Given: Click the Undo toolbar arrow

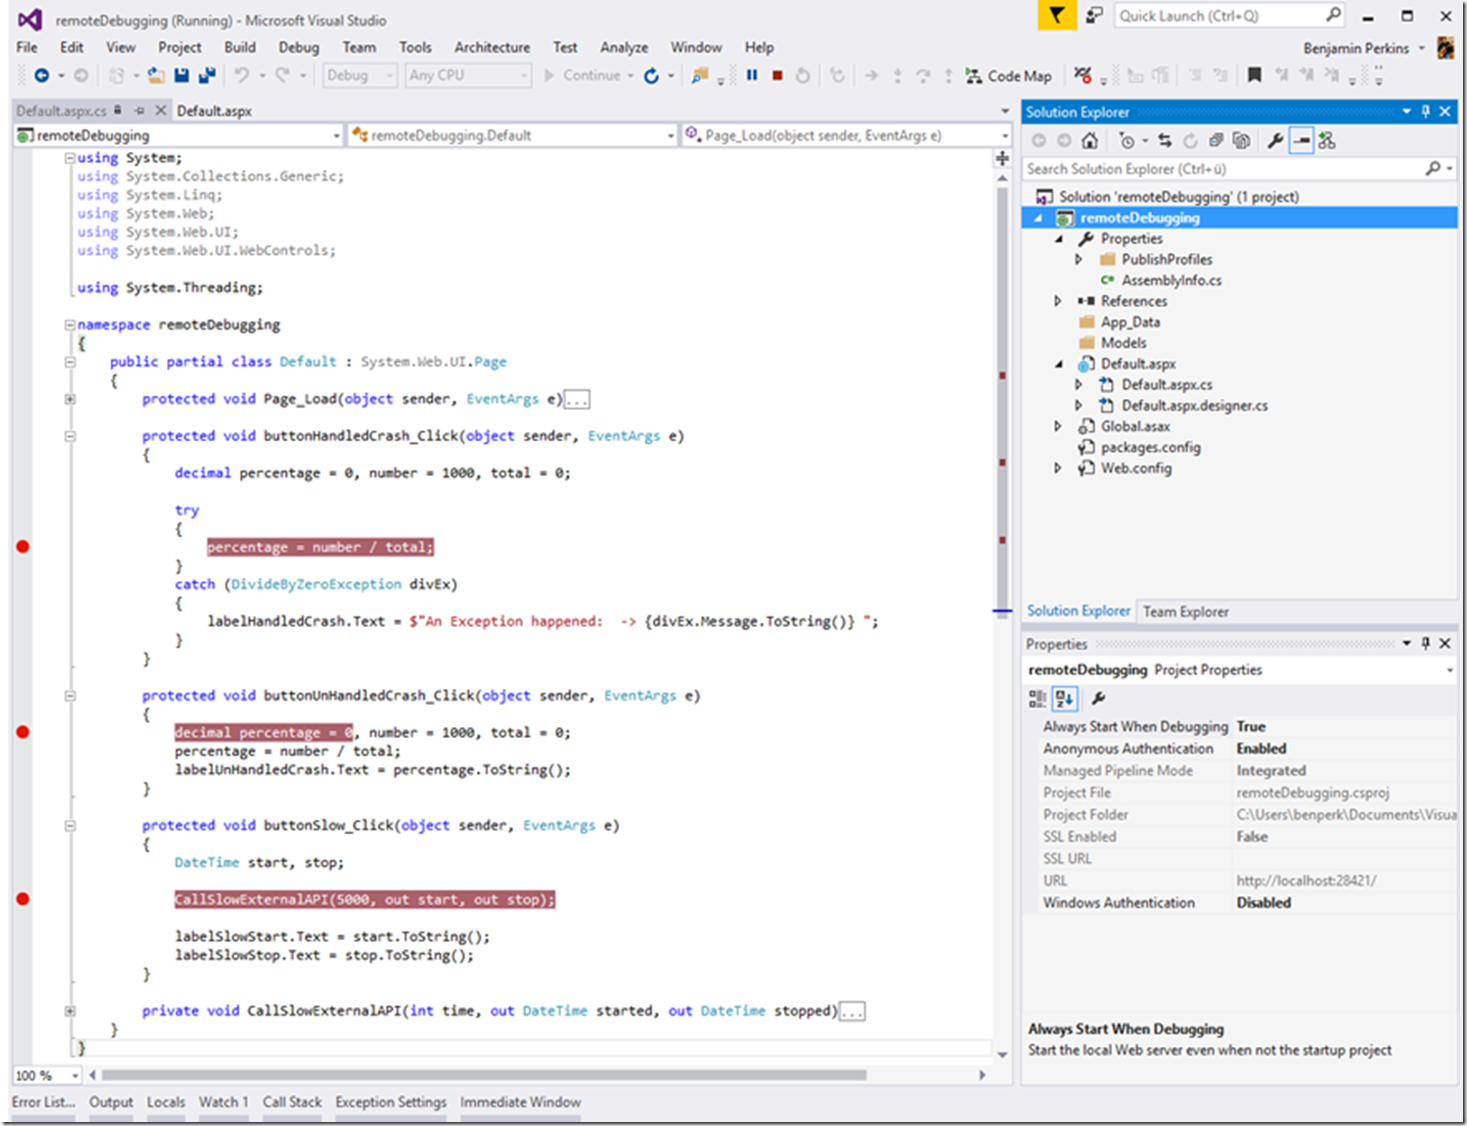Looking at the screenshot, I should [241, 75].
